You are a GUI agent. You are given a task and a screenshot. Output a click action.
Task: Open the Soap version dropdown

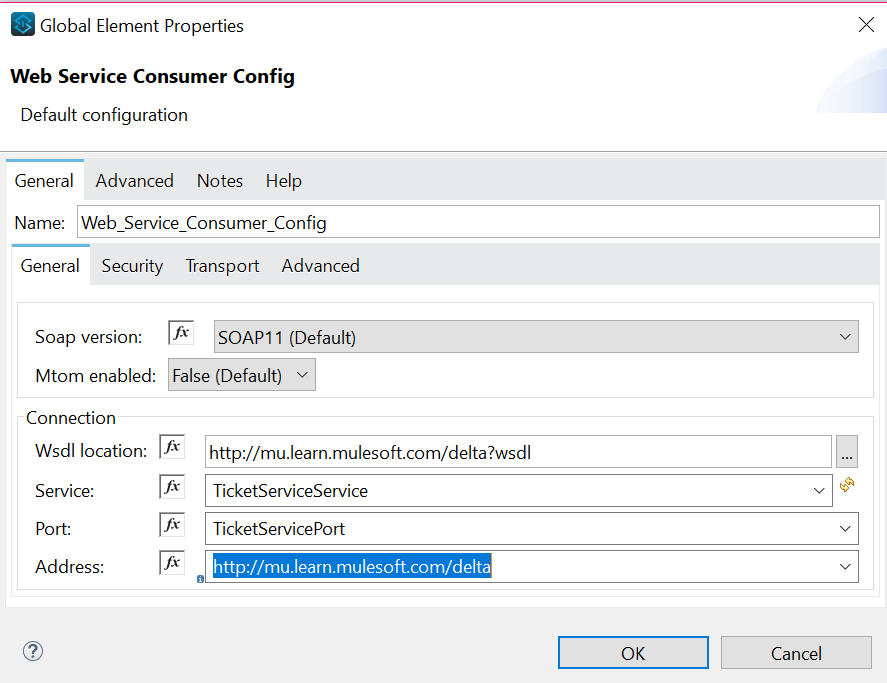pyautogui.click(x=845, y=336)
